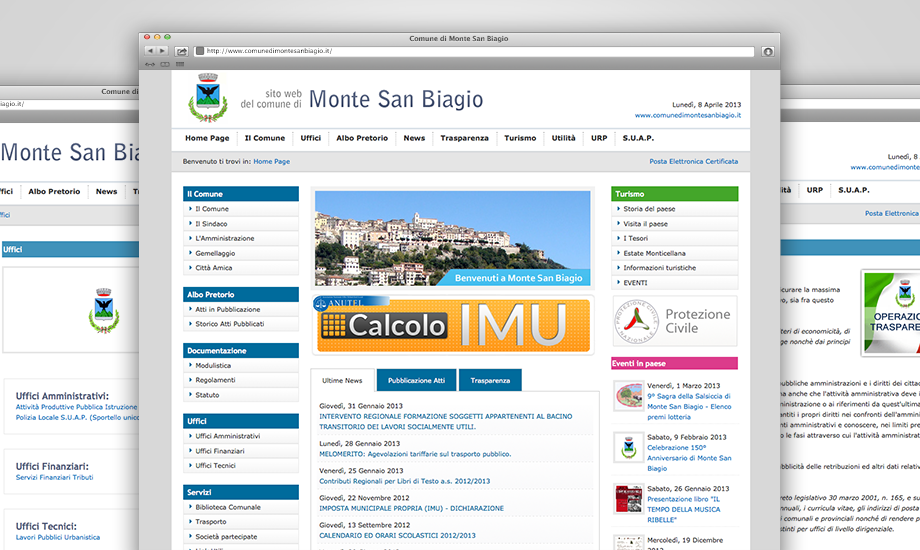
Task: Open Uffici Finanziari sidebar link
Action: pos(220,451)
